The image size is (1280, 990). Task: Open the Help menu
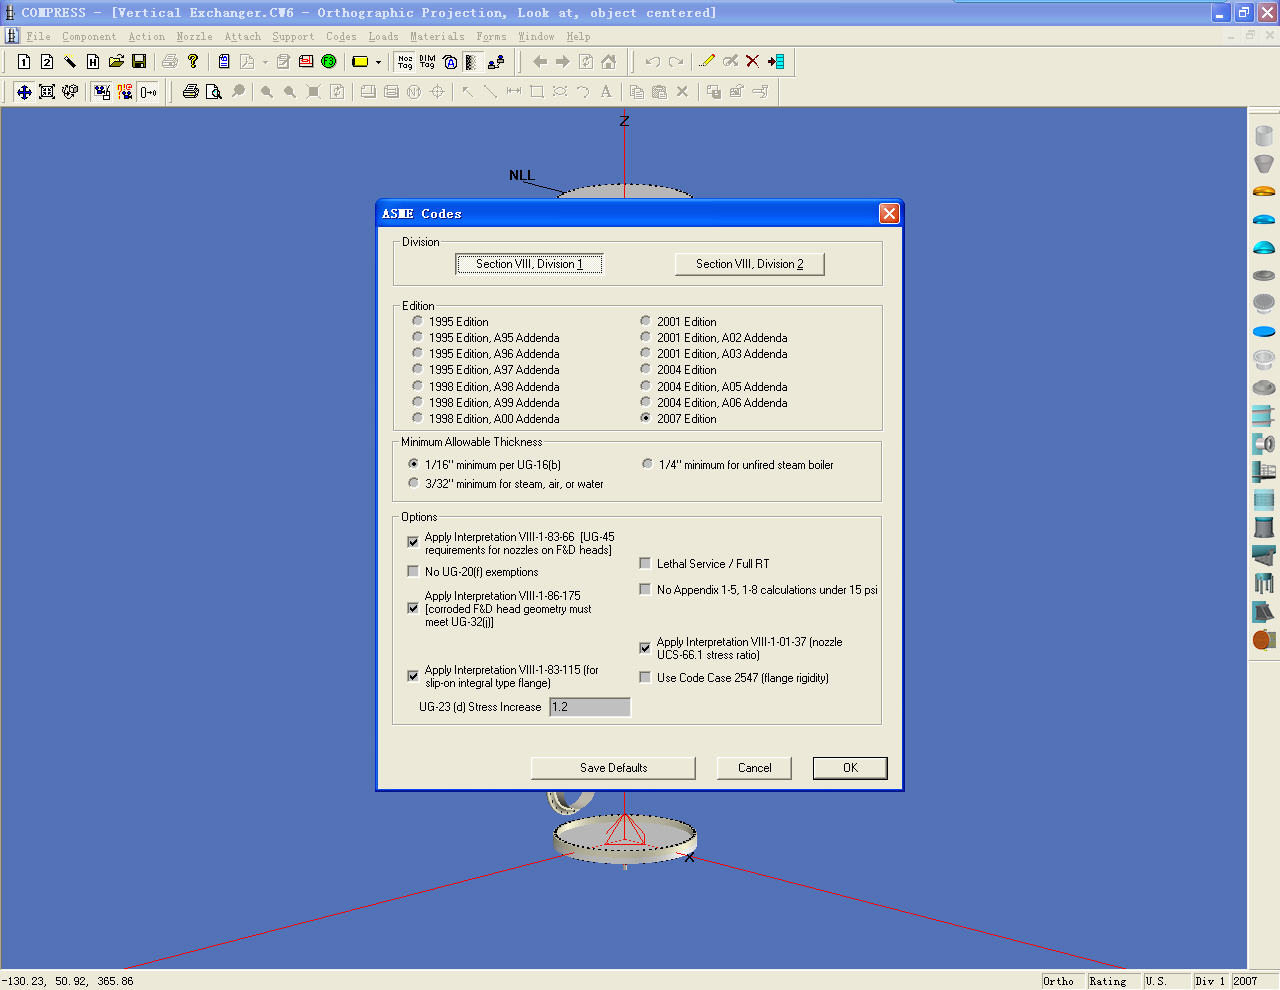(579, 36)
